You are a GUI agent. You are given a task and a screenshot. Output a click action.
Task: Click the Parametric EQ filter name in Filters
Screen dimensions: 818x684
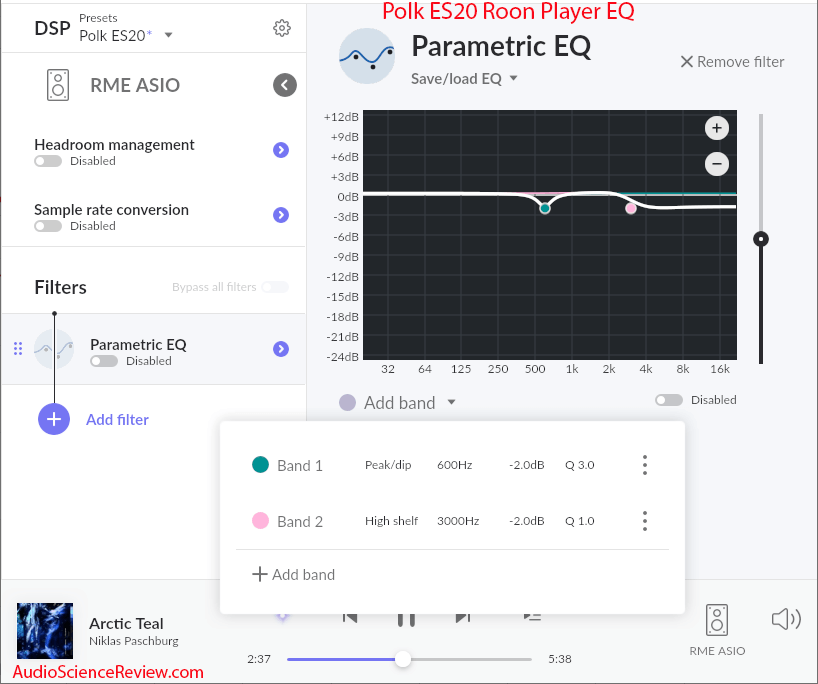[x=138, y=344]
